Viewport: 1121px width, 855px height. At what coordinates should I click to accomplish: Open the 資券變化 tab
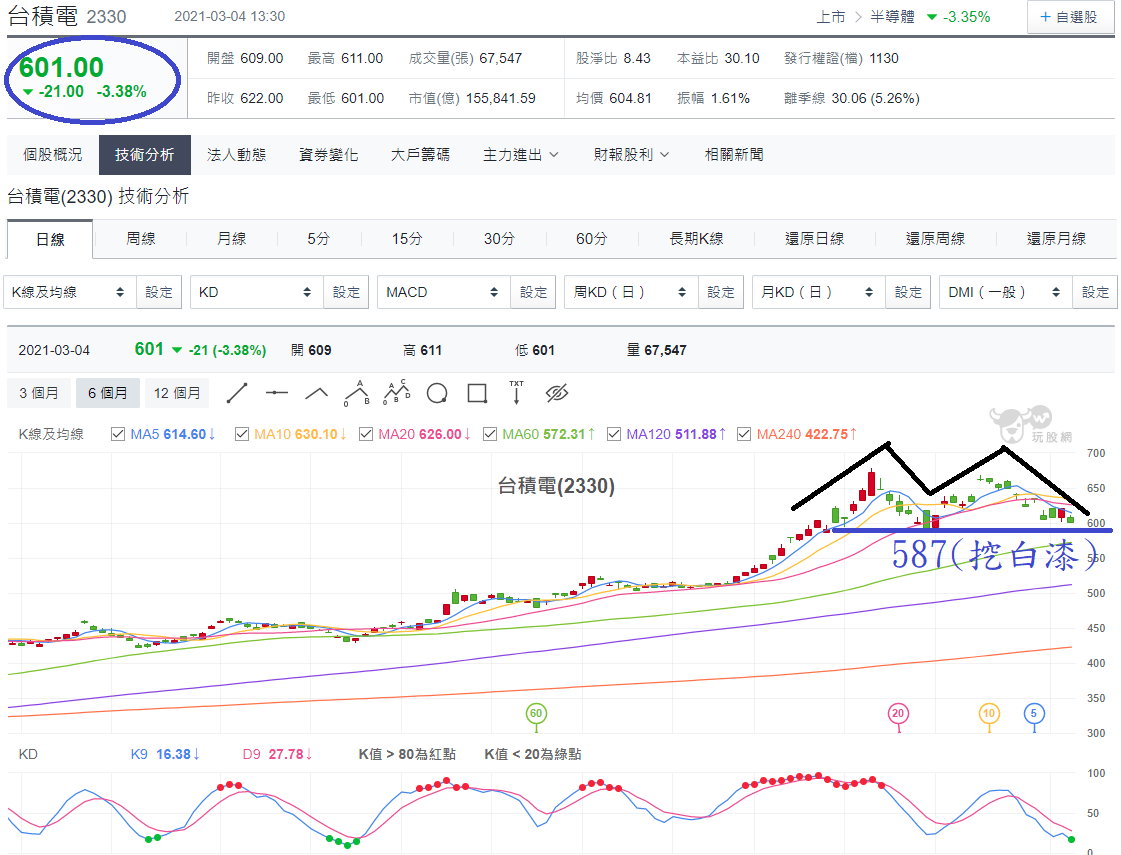pyautogui.click(x=329, y=155)
